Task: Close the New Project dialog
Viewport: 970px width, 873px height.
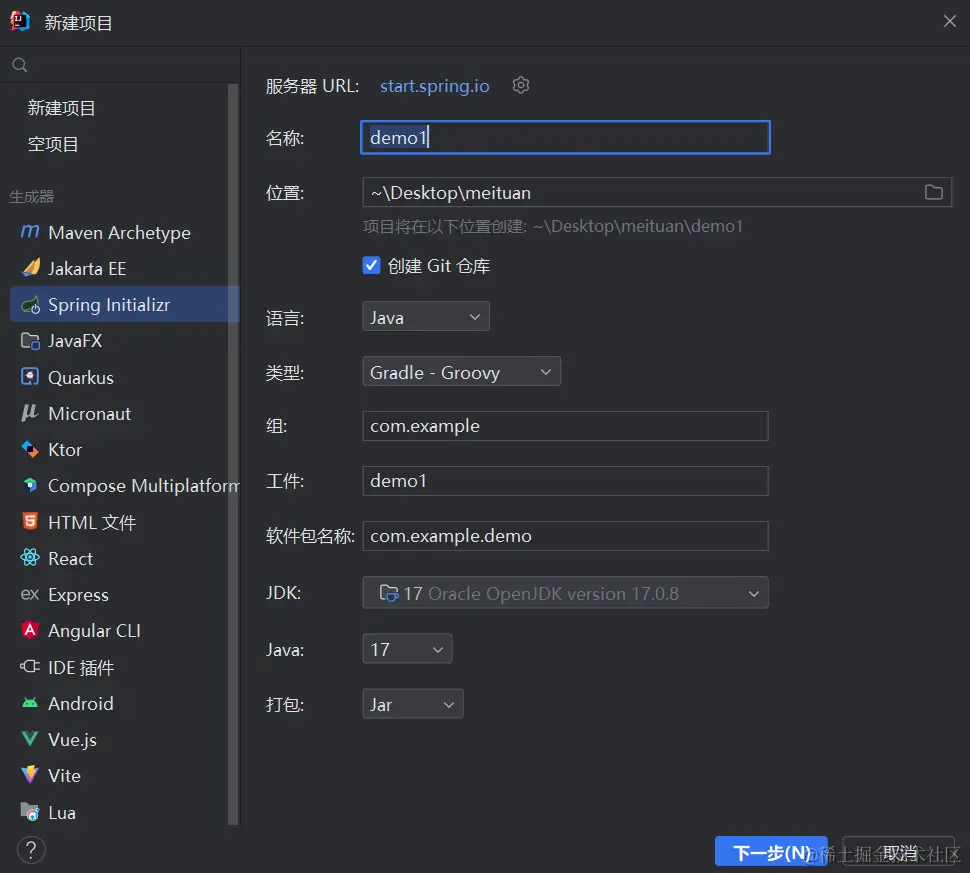Action: (950, 21)
